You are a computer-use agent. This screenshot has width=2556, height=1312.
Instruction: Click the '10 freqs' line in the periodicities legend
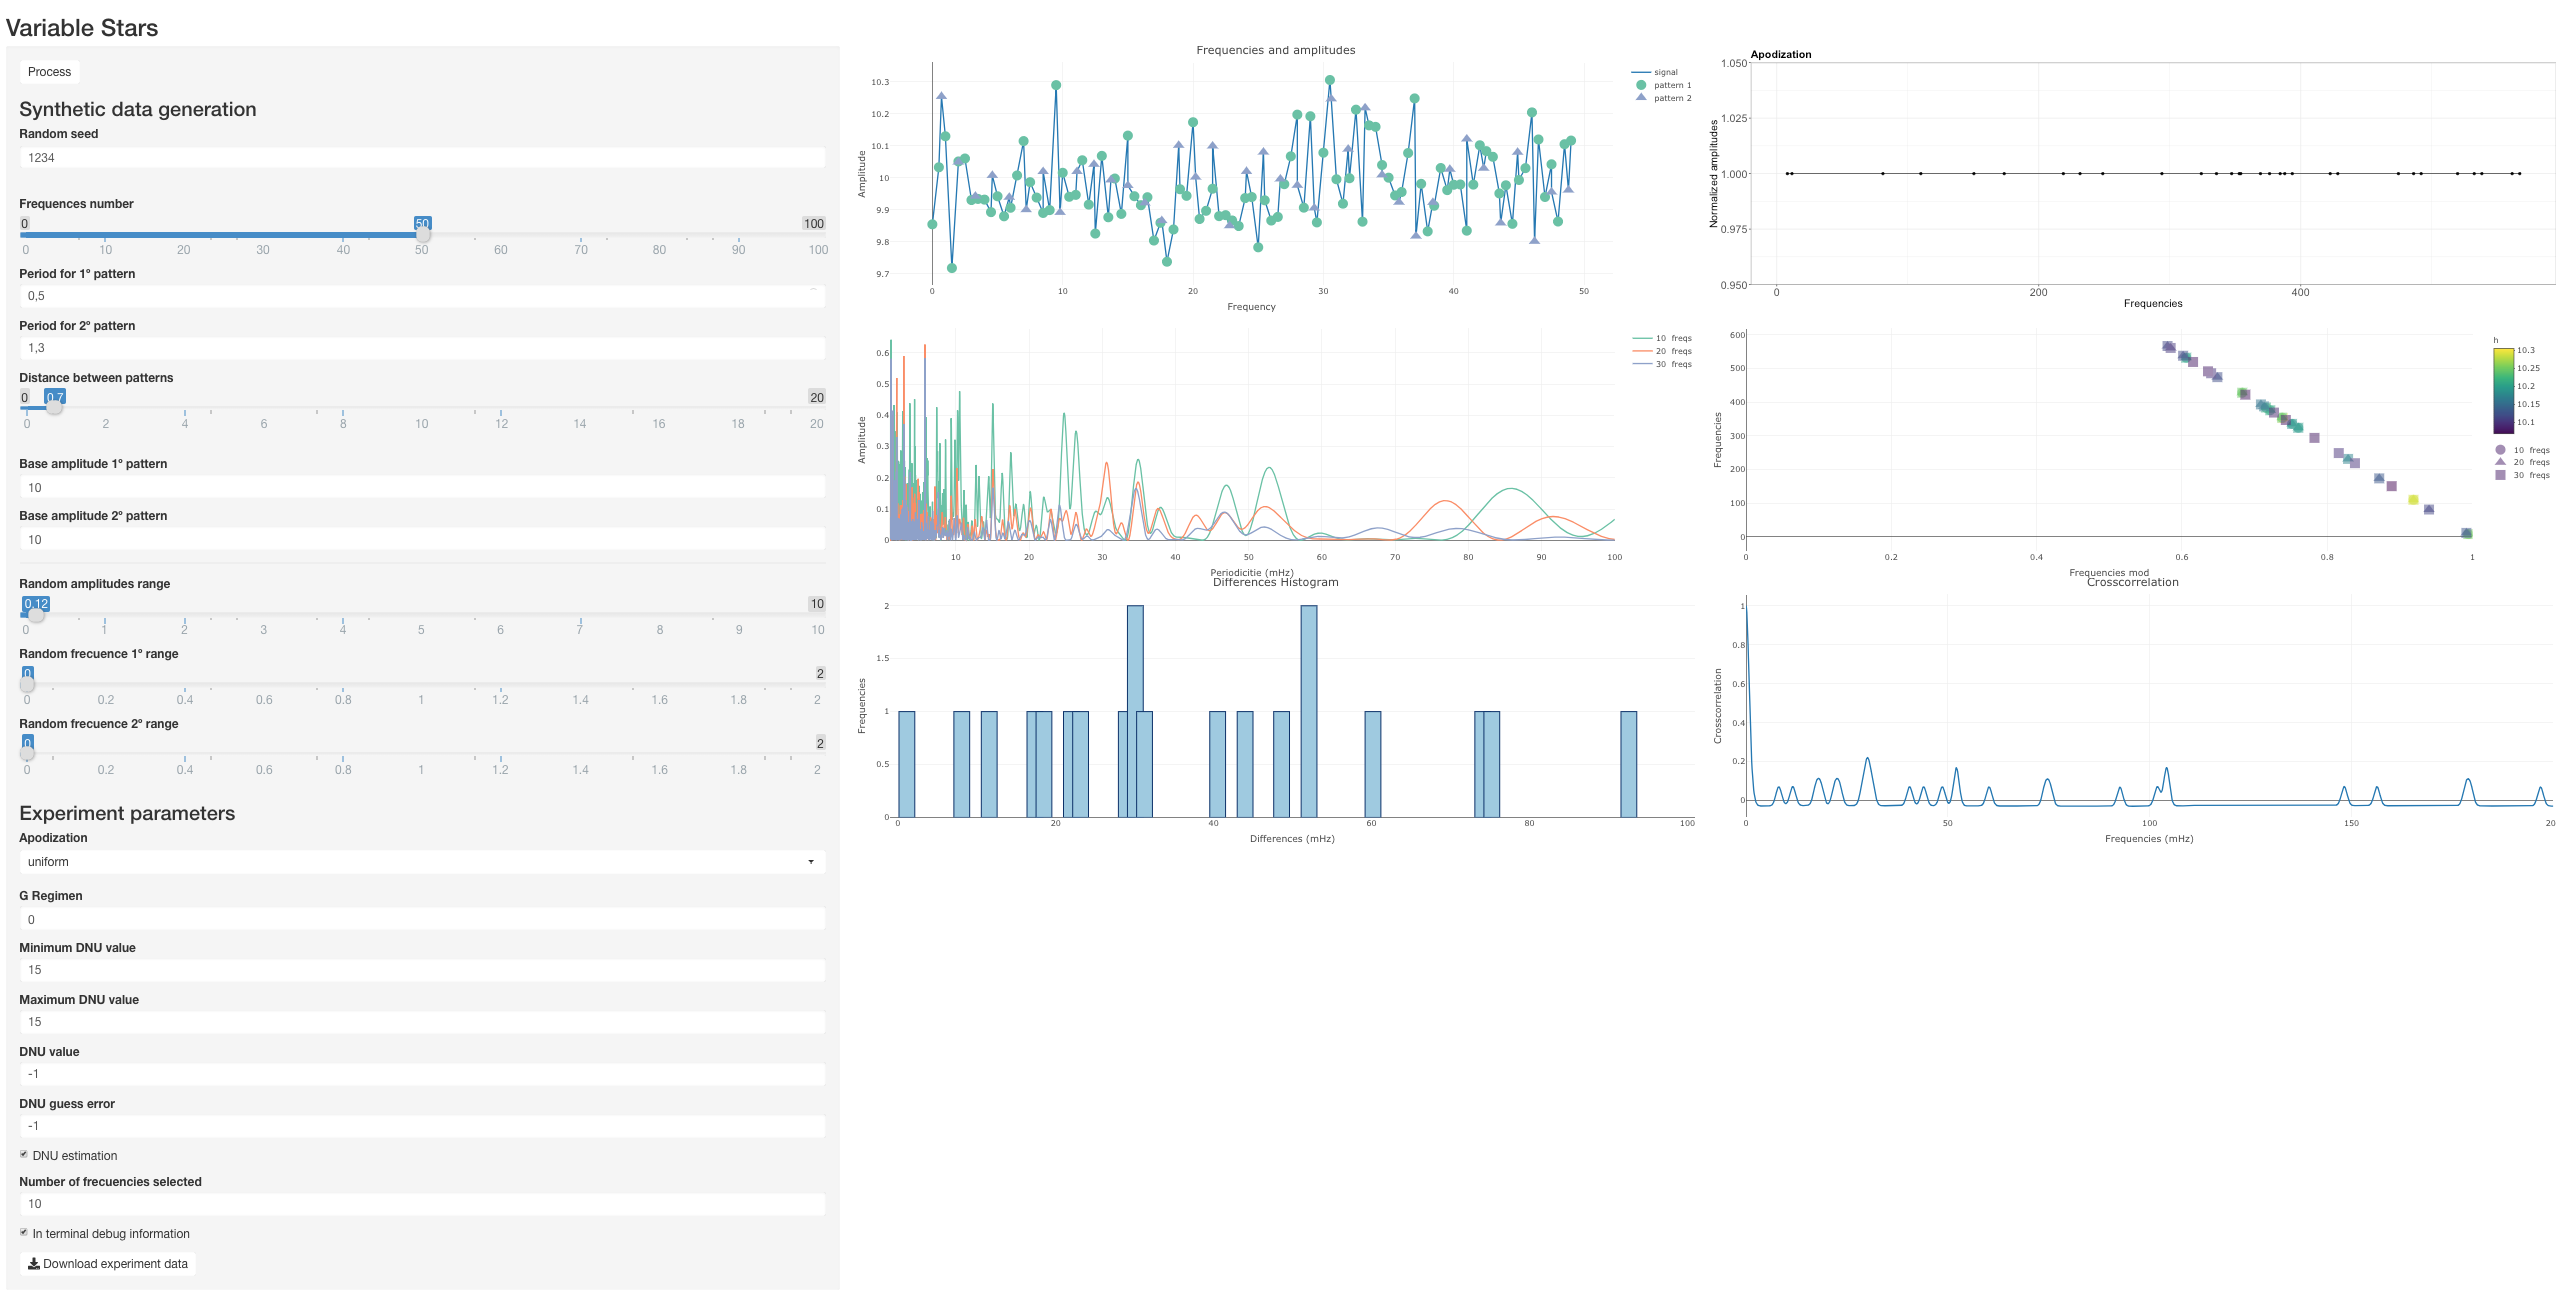1641,338
